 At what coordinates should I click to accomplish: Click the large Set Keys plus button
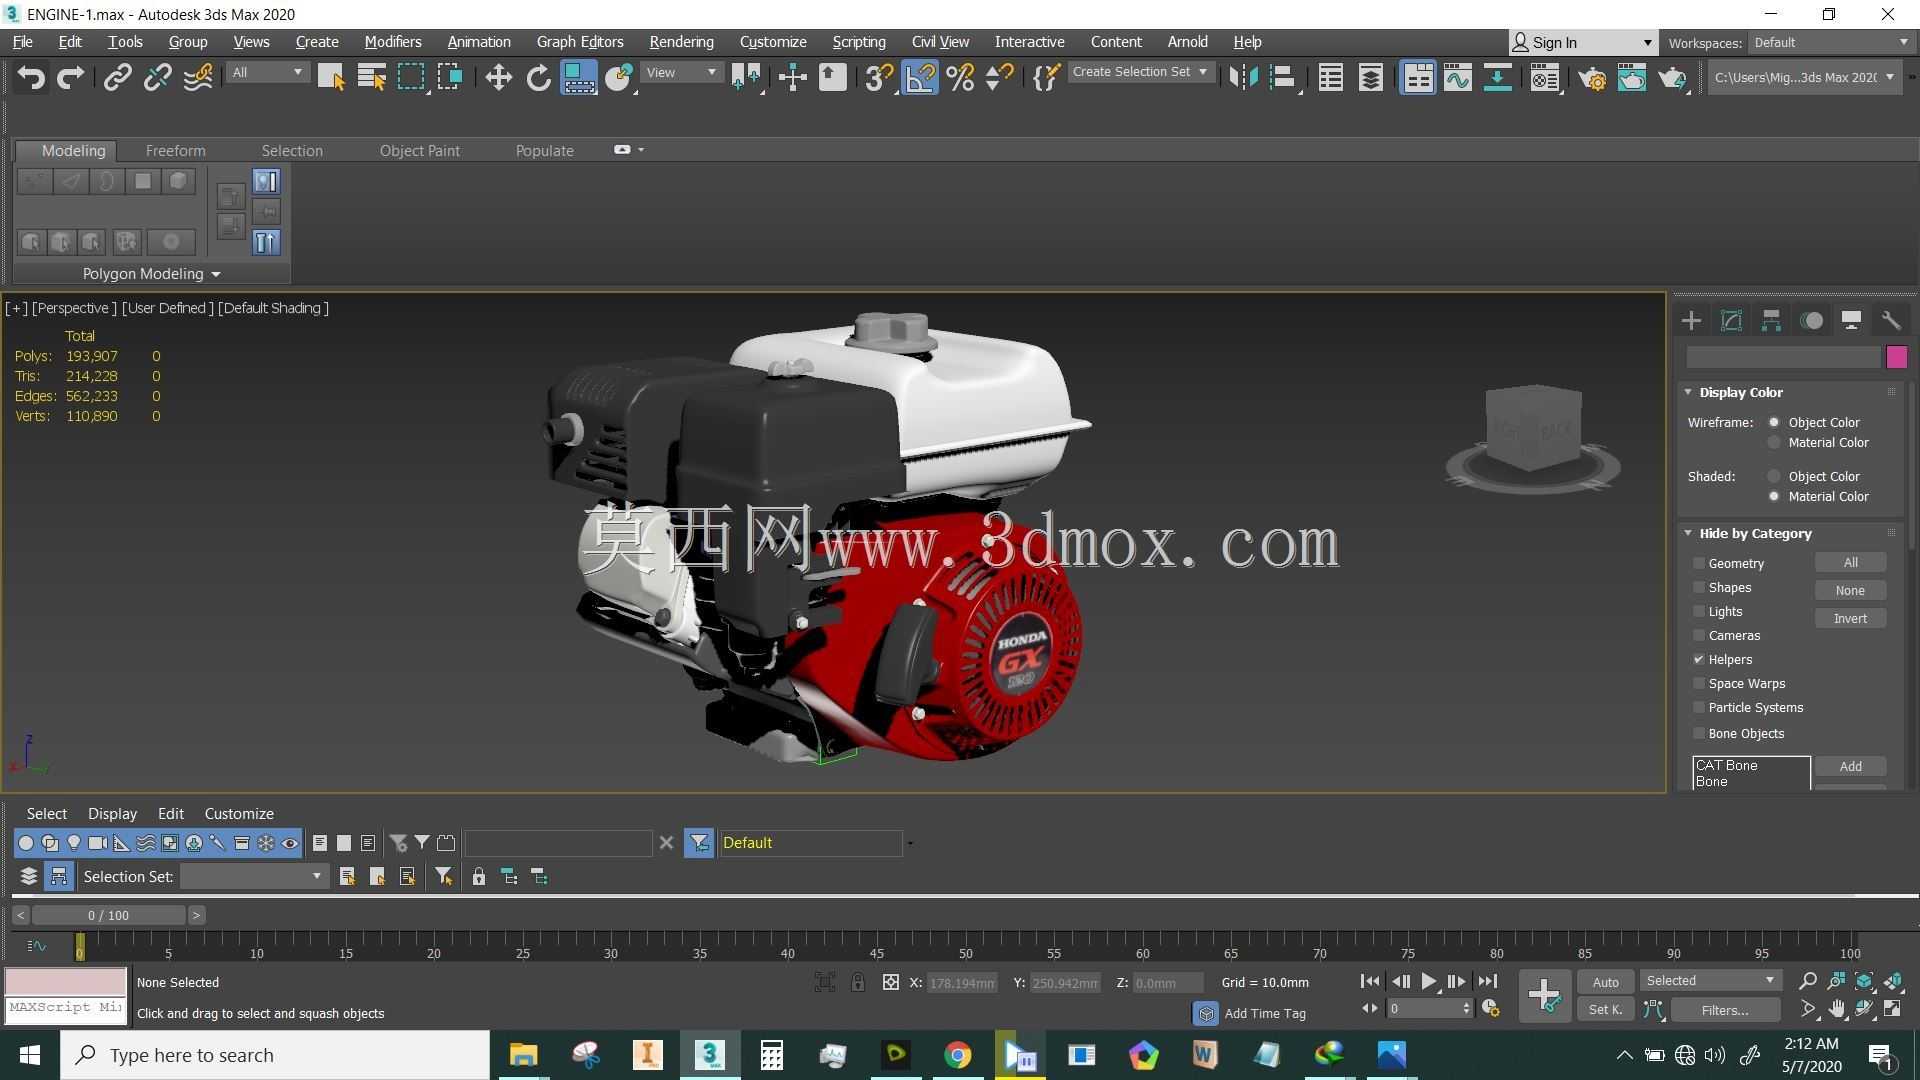point(1545,995)
